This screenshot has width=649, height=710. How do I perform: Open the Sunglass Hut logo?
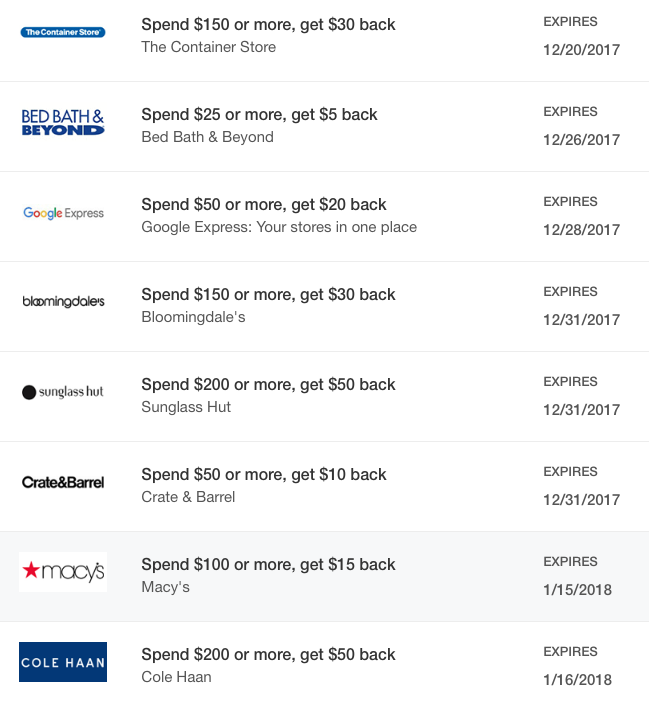point(63,392)
